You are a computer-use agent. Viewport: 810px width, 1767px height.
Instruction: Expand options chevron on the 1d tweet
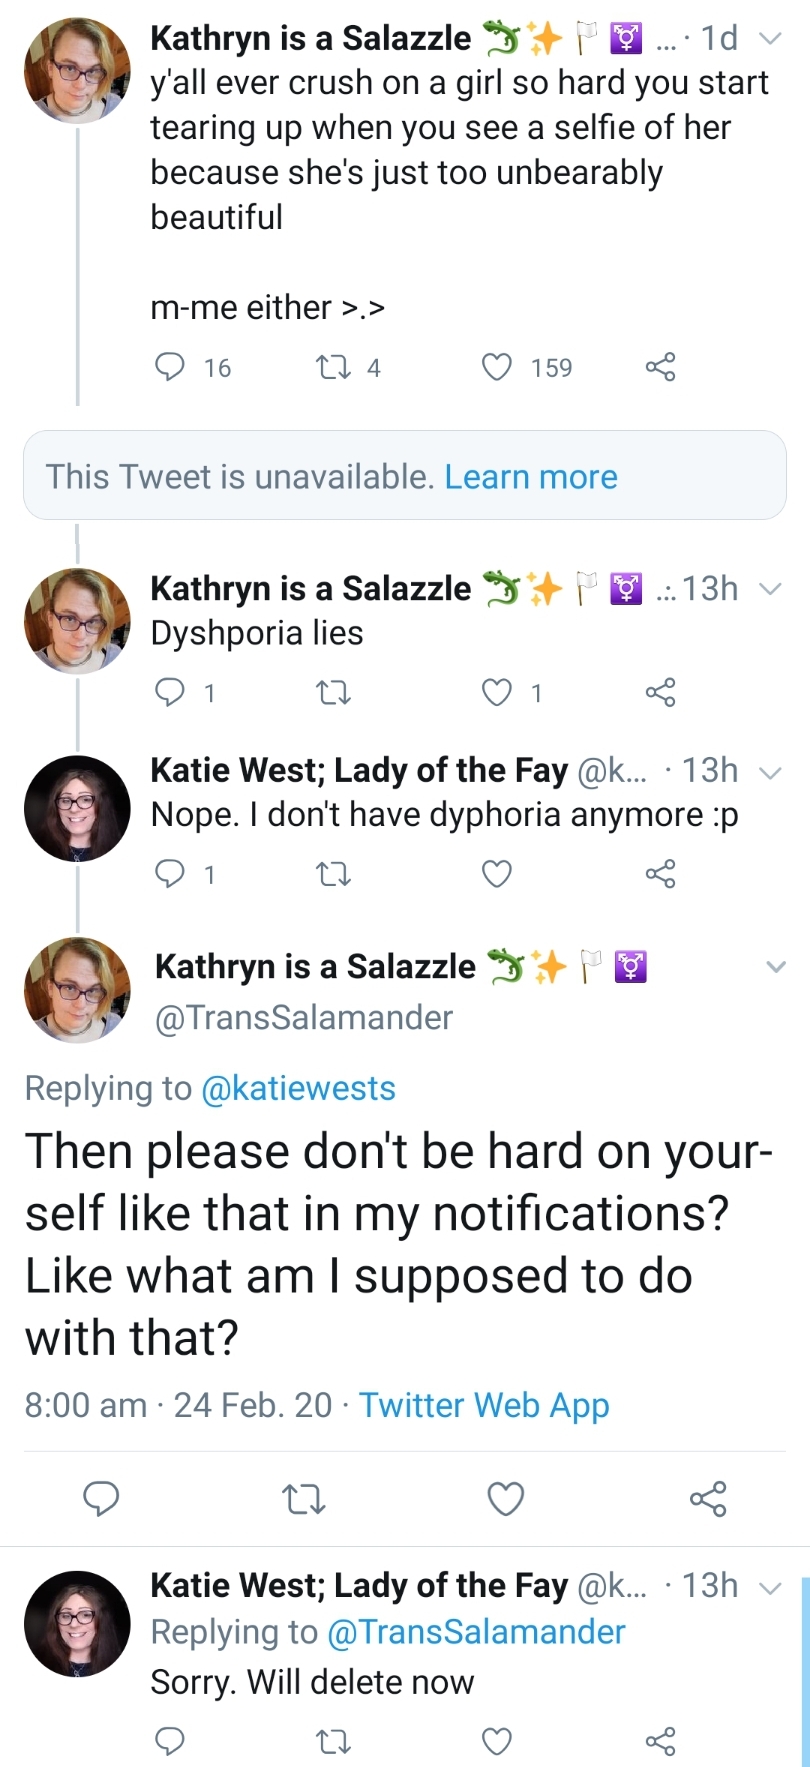point(769,39)
